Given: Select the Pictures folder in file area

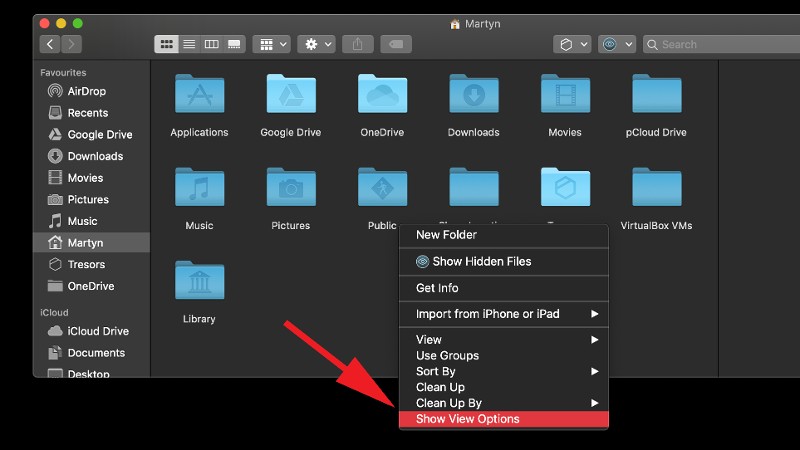Looking at the screenshot, I should (x=291, y=187).
